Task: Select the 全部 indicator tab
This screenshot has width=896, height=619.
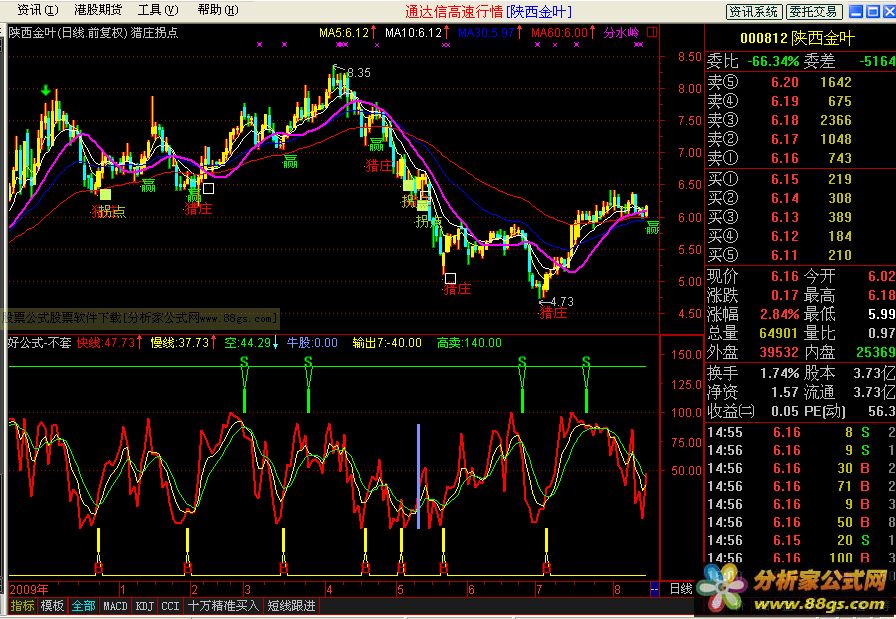Action: (83, 606)
